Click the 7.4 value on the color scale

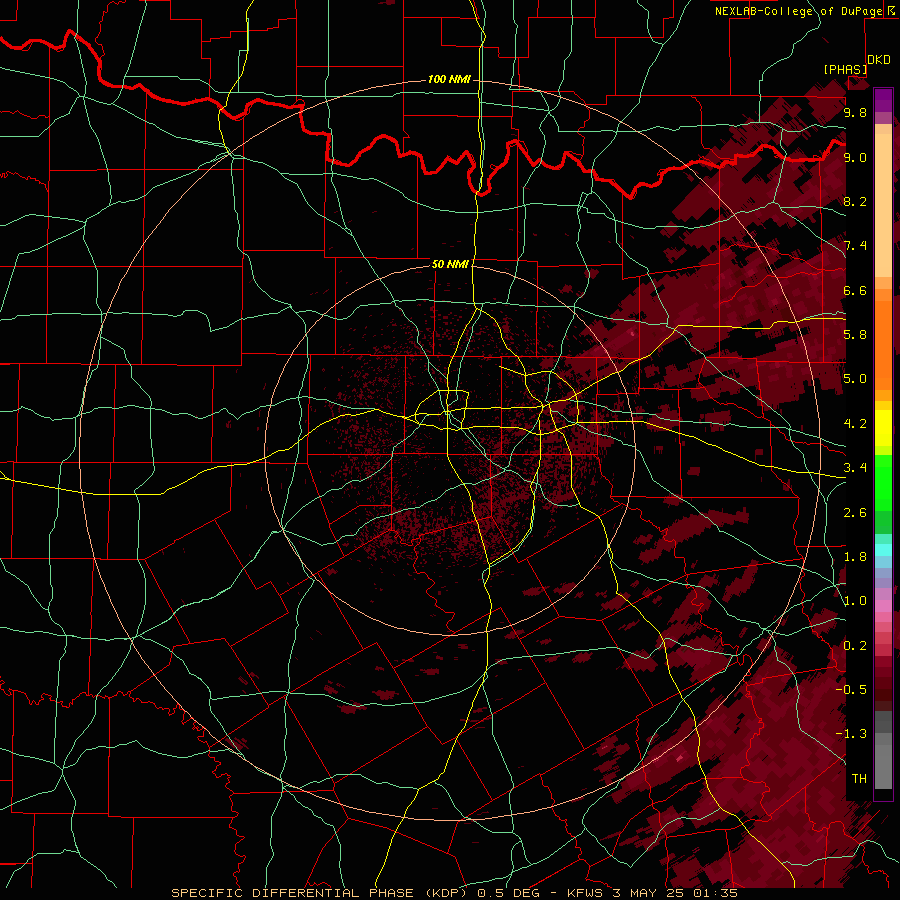tap(855, 246)
